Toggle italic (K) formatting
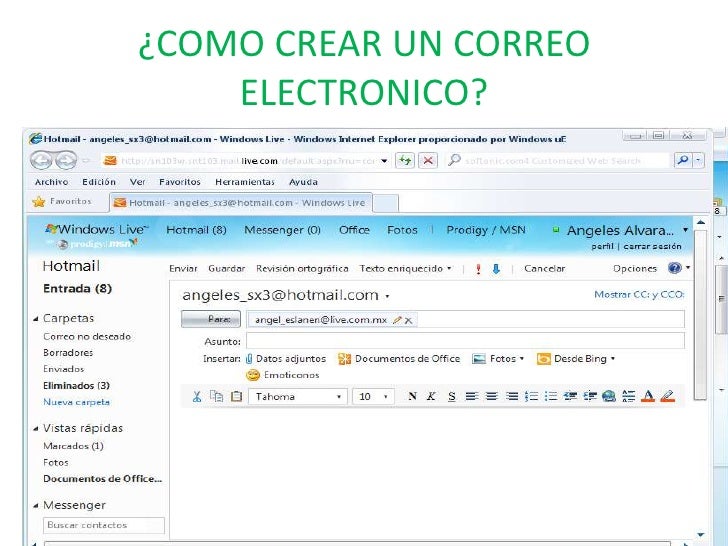Image resolution: width=728 pixels, height=546 pixels. [431, 396]
